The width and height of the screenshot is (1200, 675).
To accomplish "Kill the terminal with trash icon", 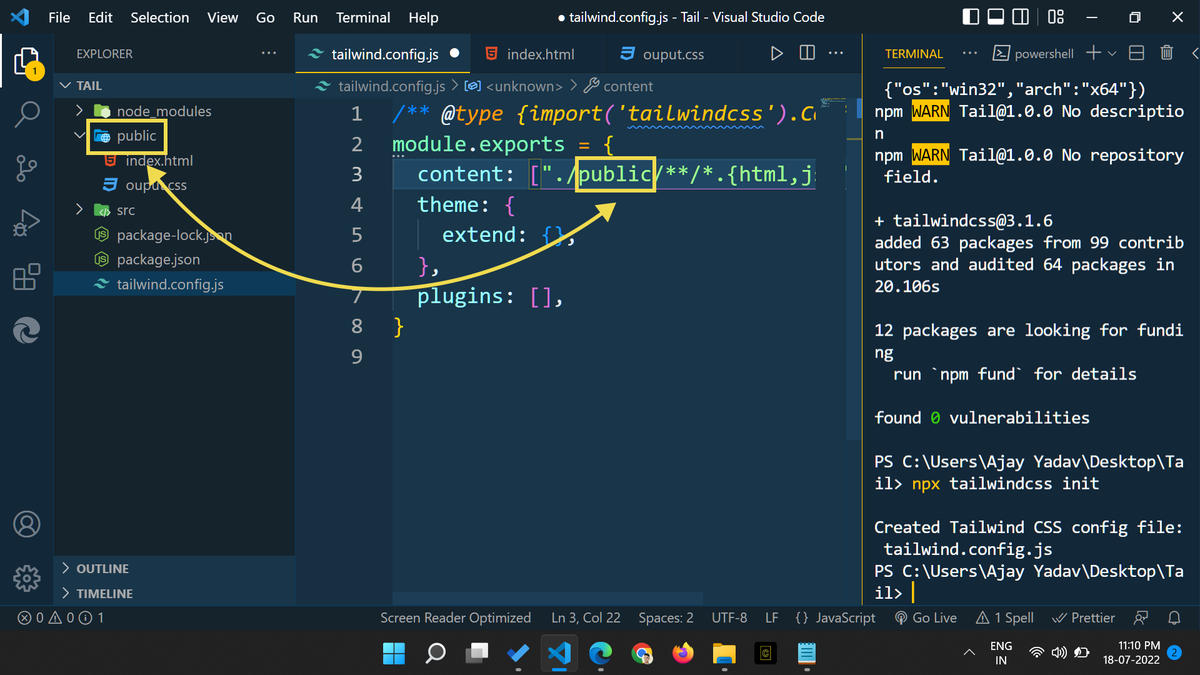I will click(1167, 53).
